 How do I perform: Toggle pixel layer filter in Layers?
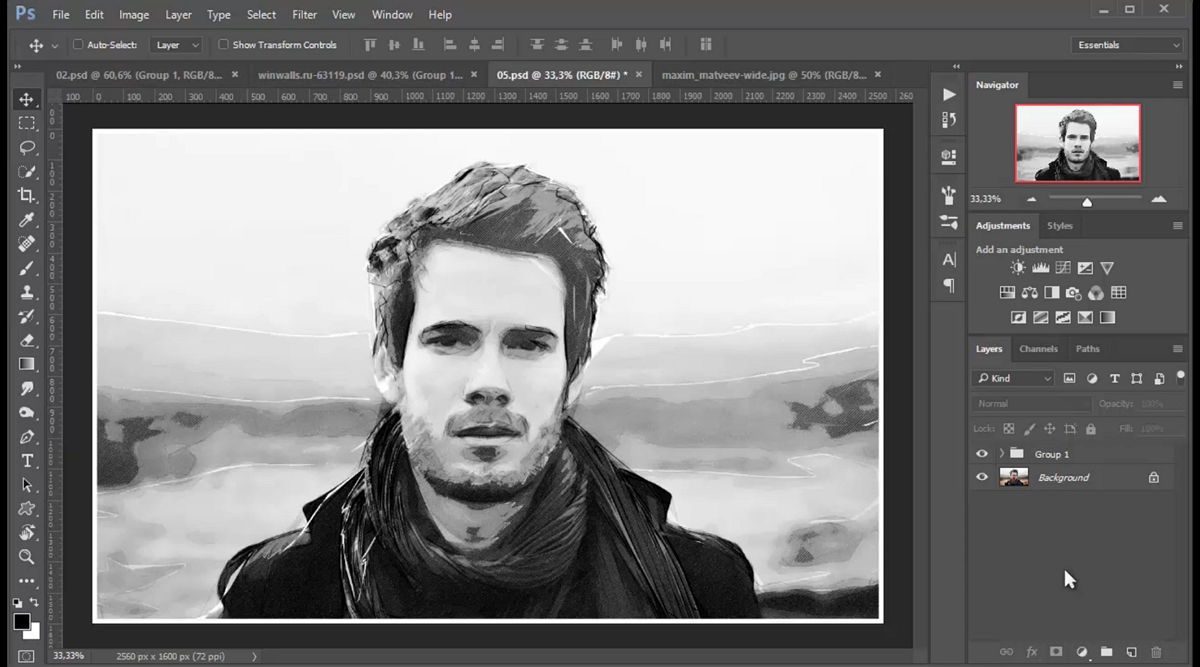[x=1069, y=379]
